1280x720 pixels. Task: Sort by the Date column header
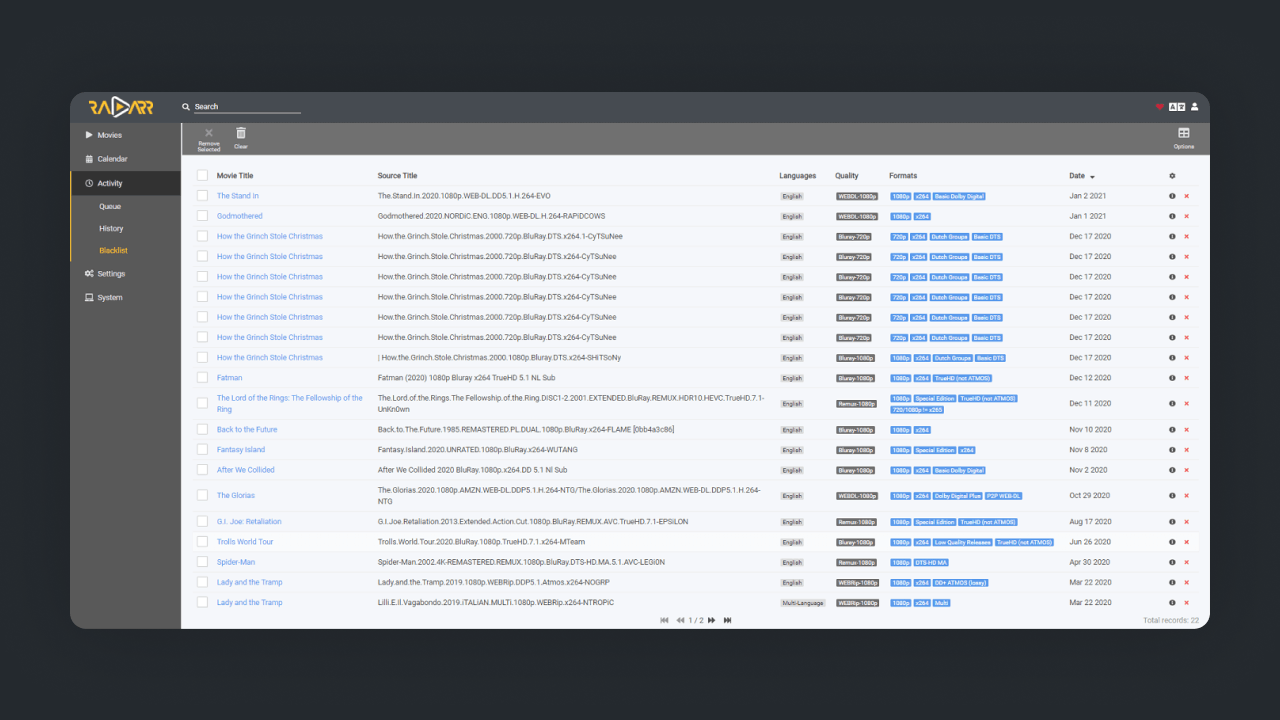[1077, 176]
